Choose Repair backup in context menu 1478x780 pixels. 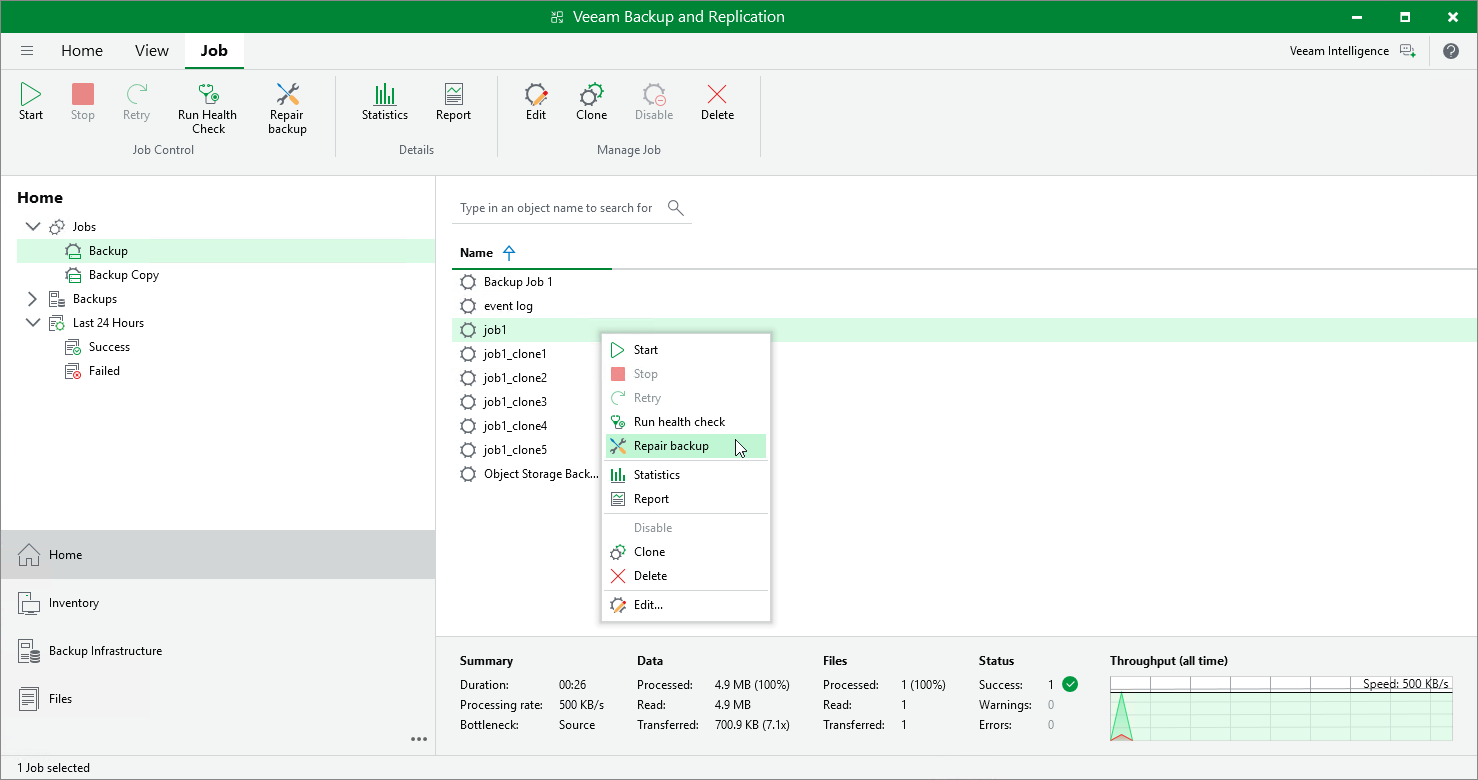686,446
